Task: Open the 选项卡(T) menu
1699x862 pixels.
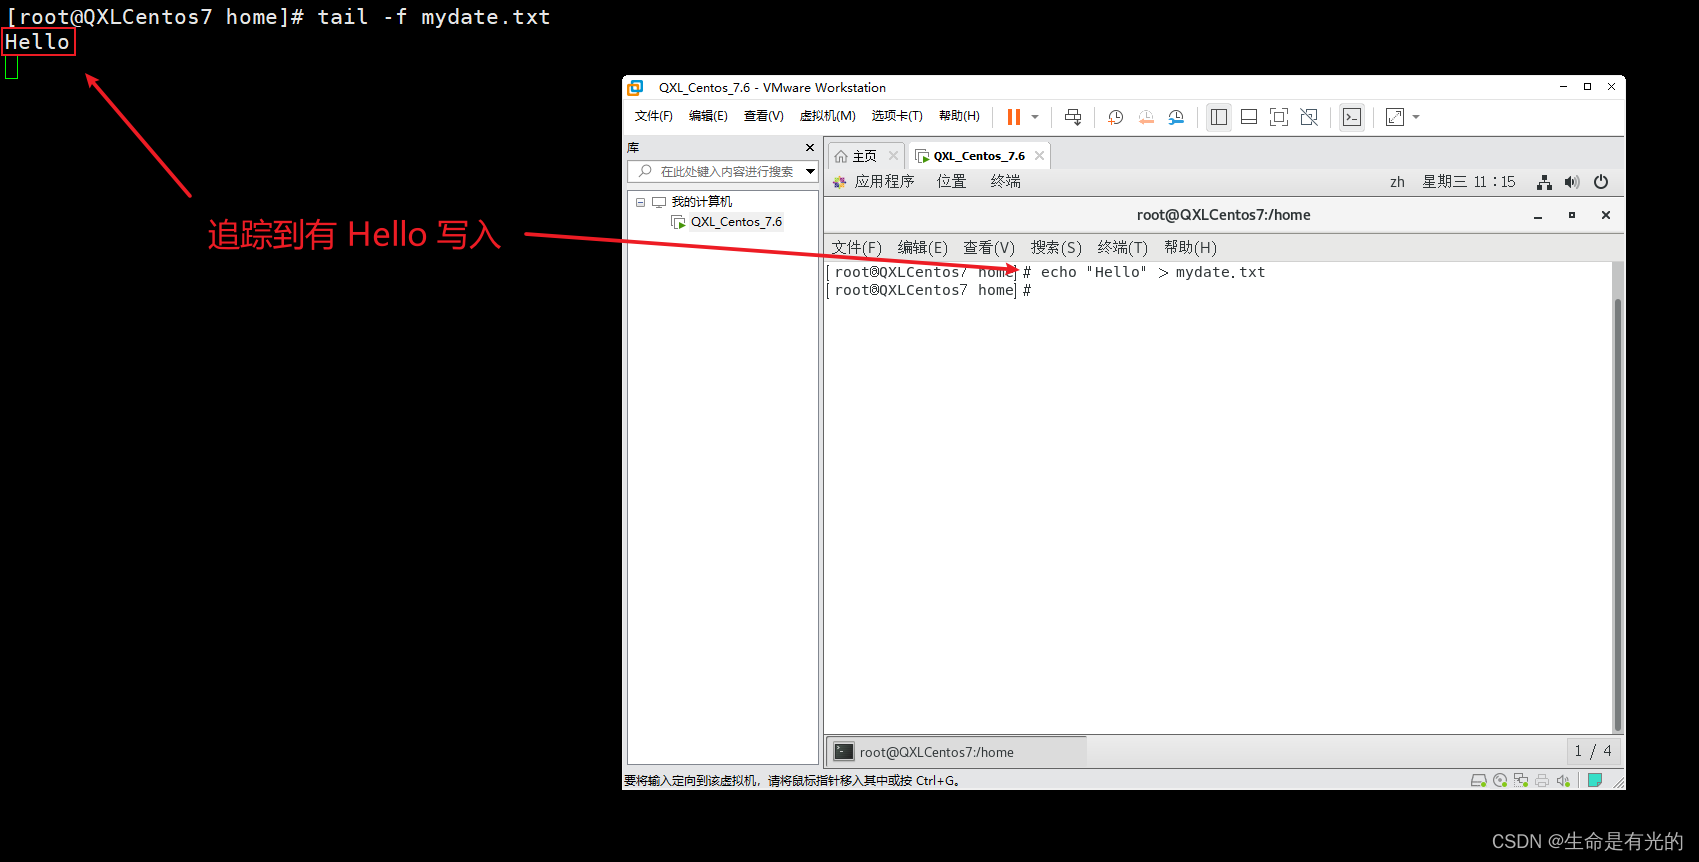Action: (x=897, y=116)
